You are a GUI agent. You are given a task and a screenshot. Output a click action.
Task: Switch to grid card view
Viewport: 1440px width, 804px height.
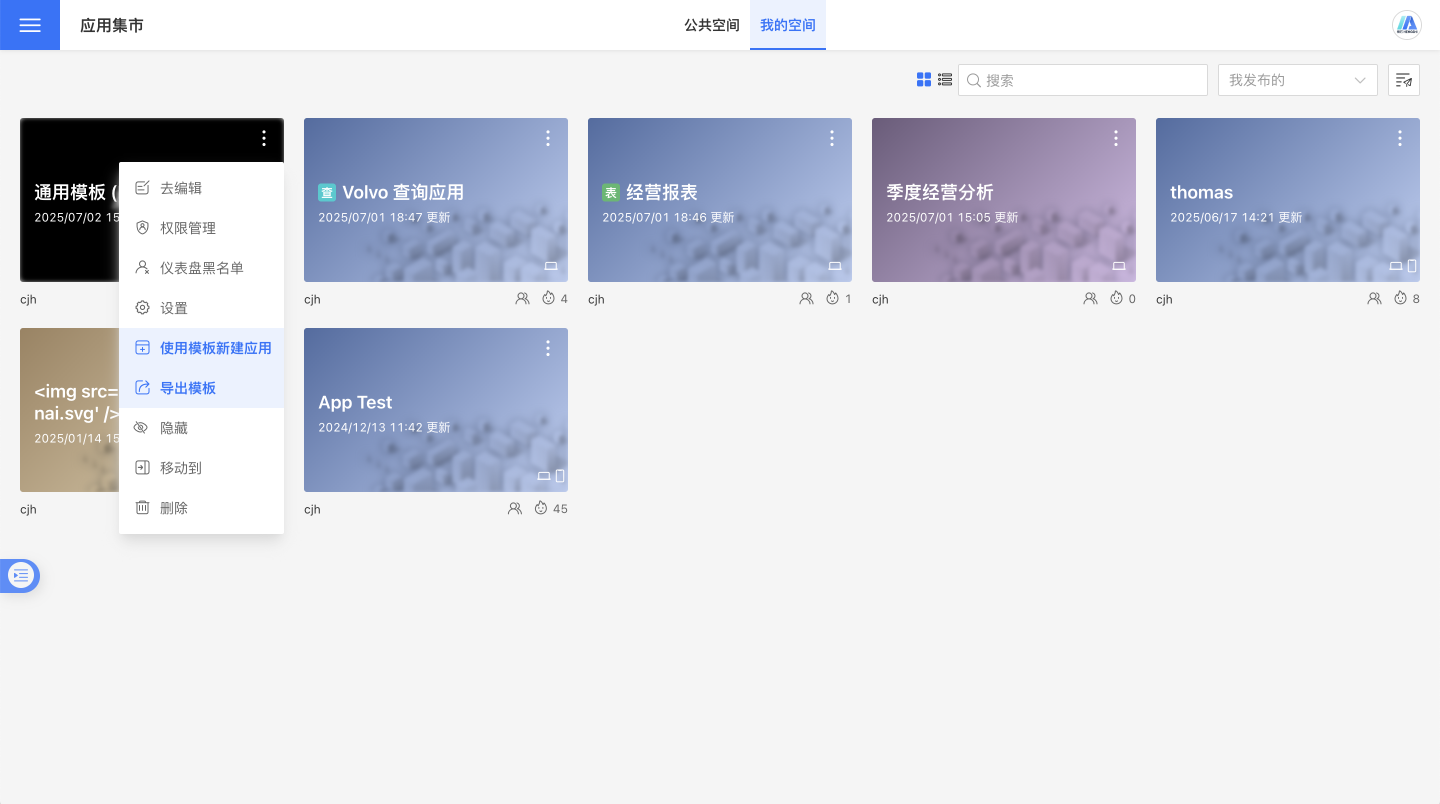(x=924, y=80)
